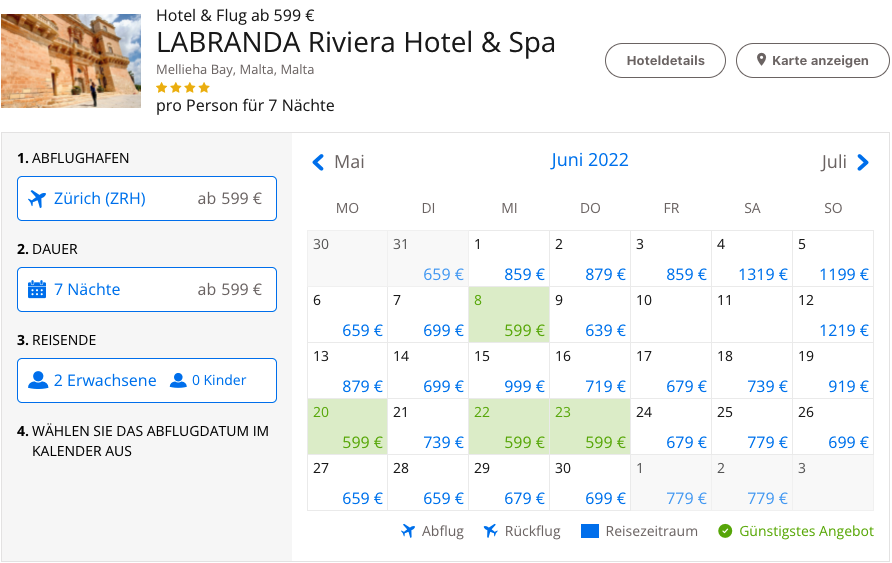
Task: Click the airplane icon beside Zürich (ZRH)
Action: (x=37, y=198)
